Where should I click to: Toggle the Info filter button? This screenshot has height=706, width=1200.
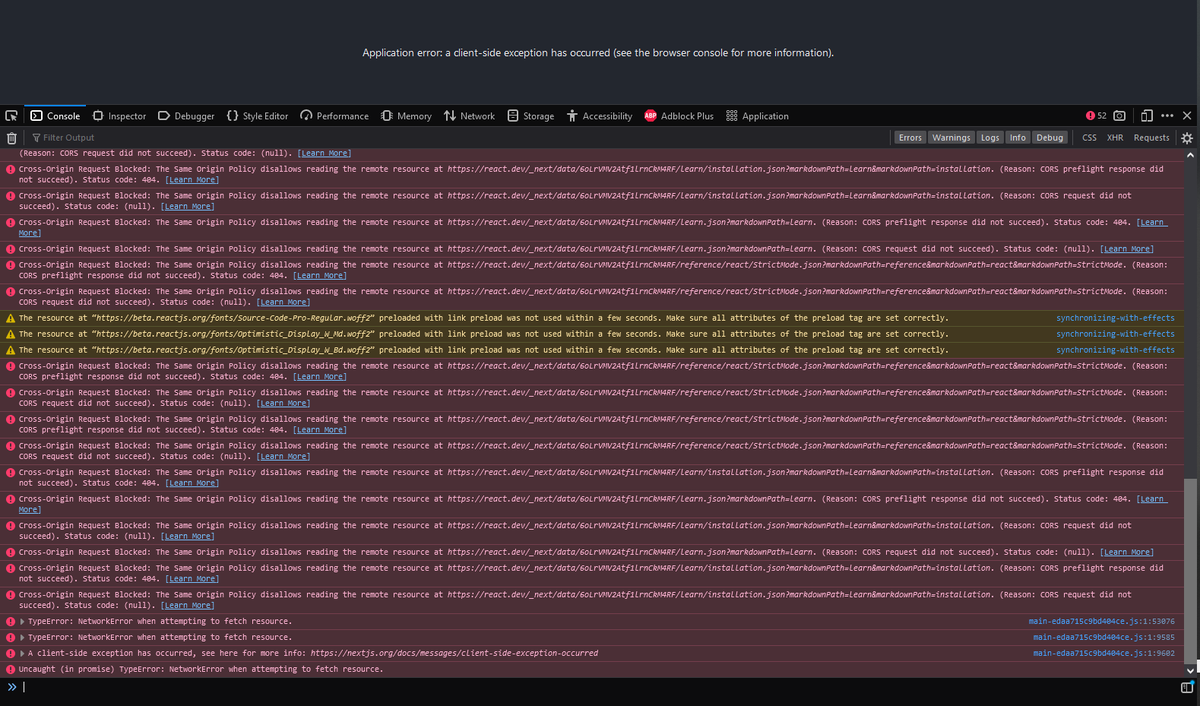point(1018,138)
